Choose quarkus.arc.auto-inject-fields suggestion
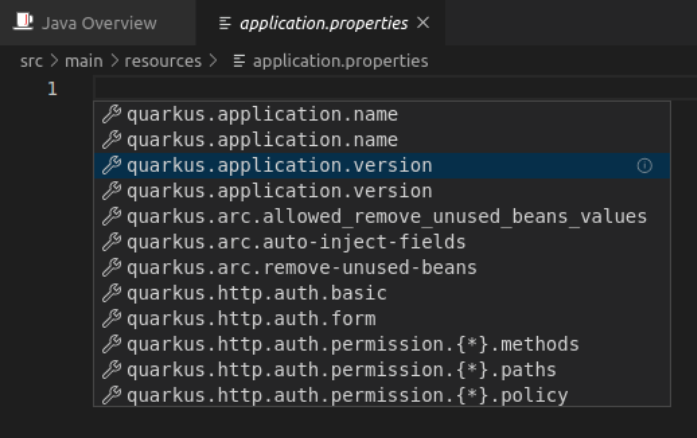The width and height of the screenshot is (697, 438). [x=382, y=242]
